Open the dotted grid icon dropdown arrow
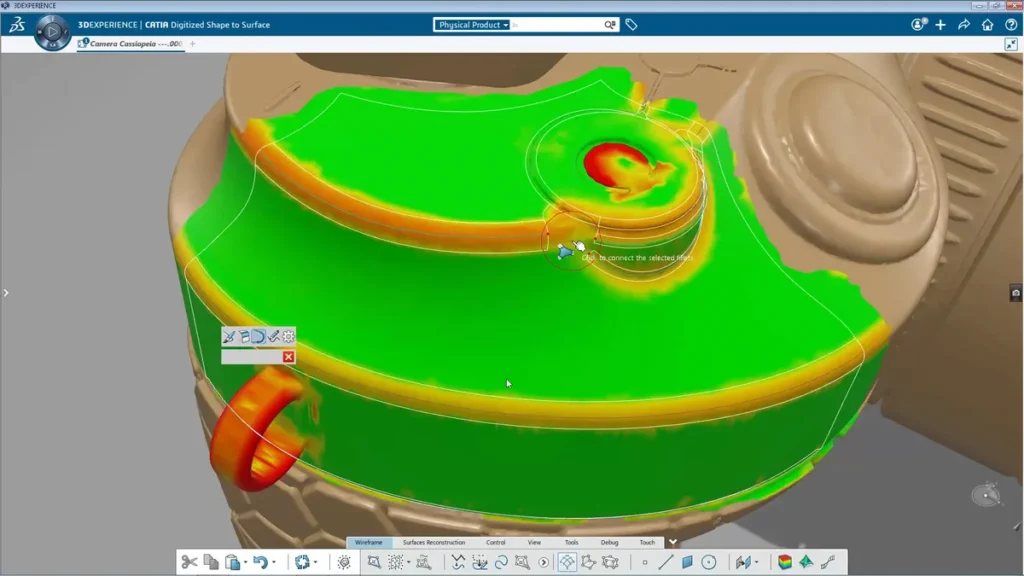 click(409, 562)
